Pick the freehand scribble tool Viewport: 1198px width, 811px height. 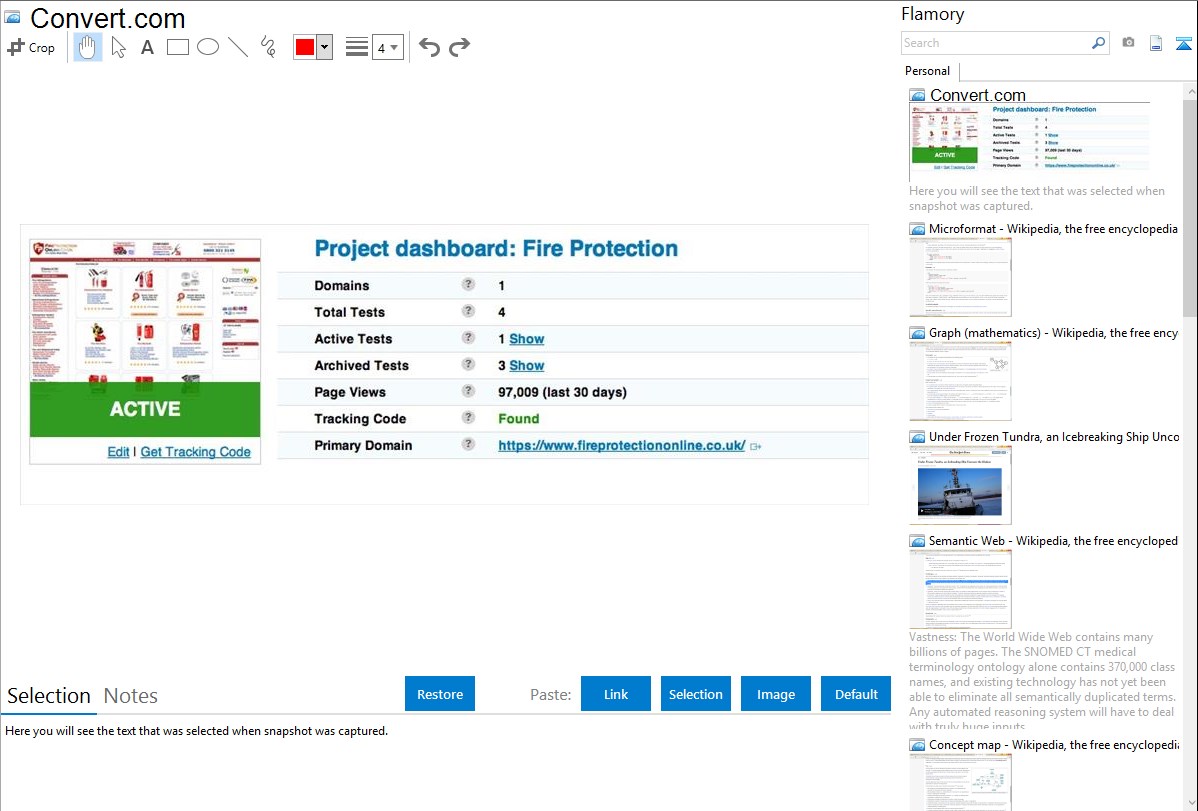click(268, 47)
